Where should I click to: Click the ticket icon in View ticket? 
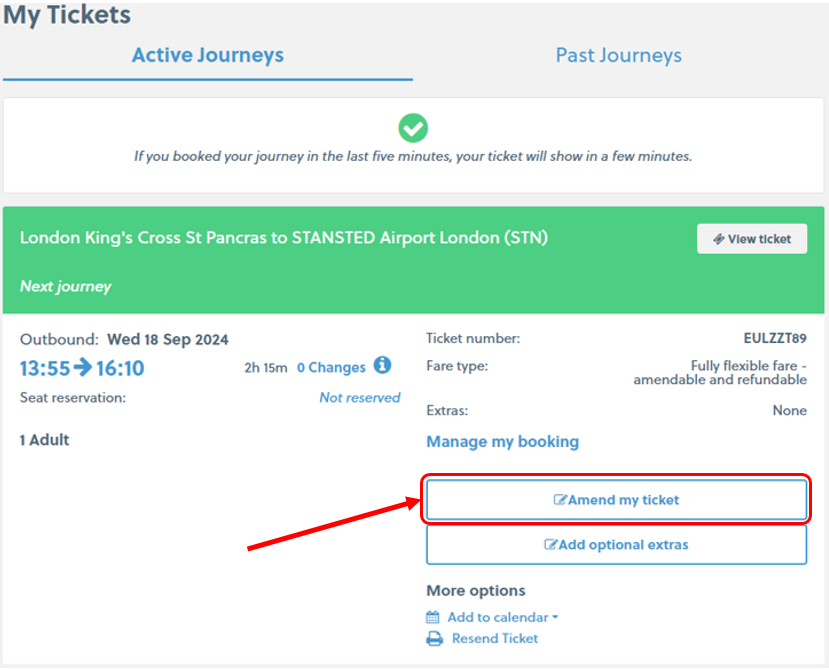(x=718, y=239)
